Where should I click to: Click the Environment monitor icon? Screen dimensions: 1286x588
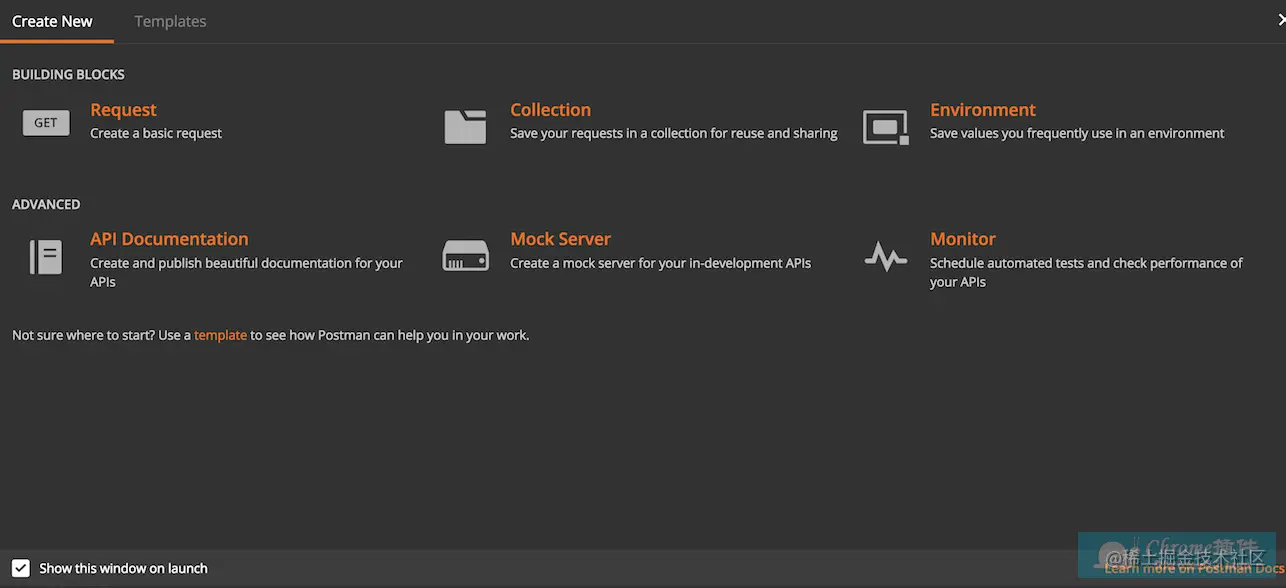click(x=886, y=127)
